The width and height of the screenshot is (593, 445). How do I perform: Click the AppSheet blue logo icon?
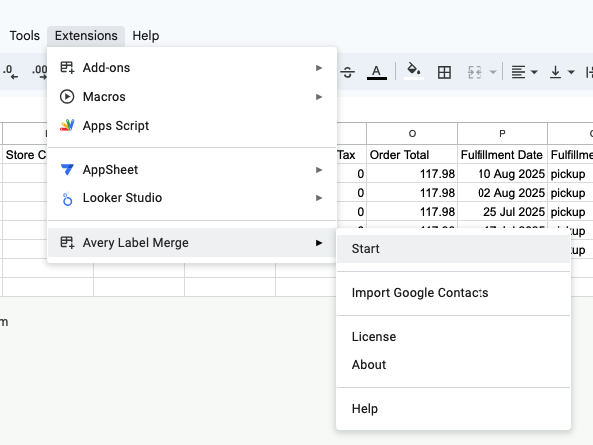click(x=67, y=170)
